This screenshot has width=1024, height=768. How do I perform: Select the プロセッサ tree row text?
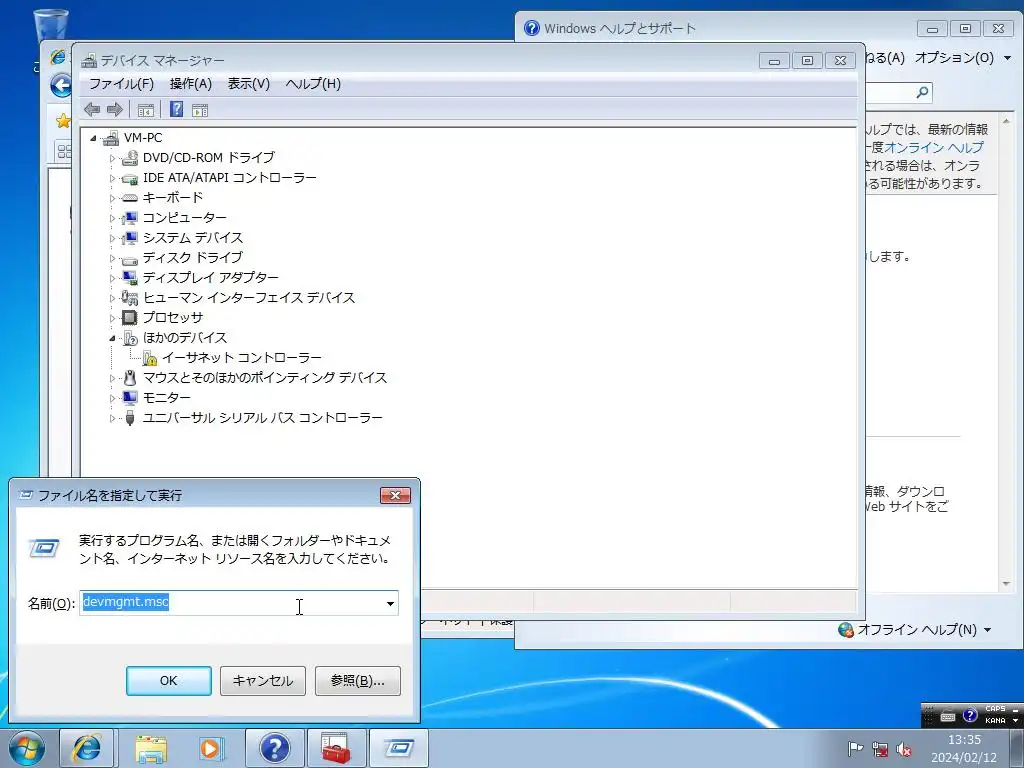click(173, 317)
